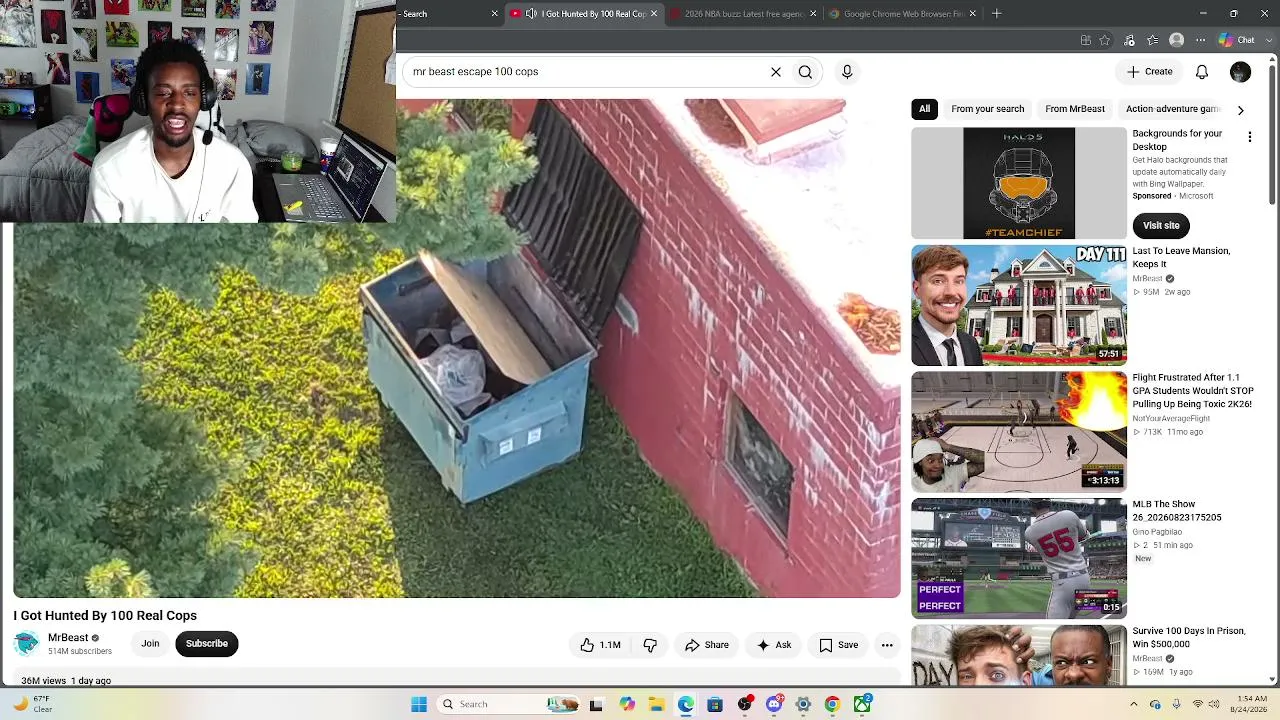The width and height of the screenshot is (1280, 720).
Task: Close the 2026 NBA buzz tab
Action: click(813, 14)
